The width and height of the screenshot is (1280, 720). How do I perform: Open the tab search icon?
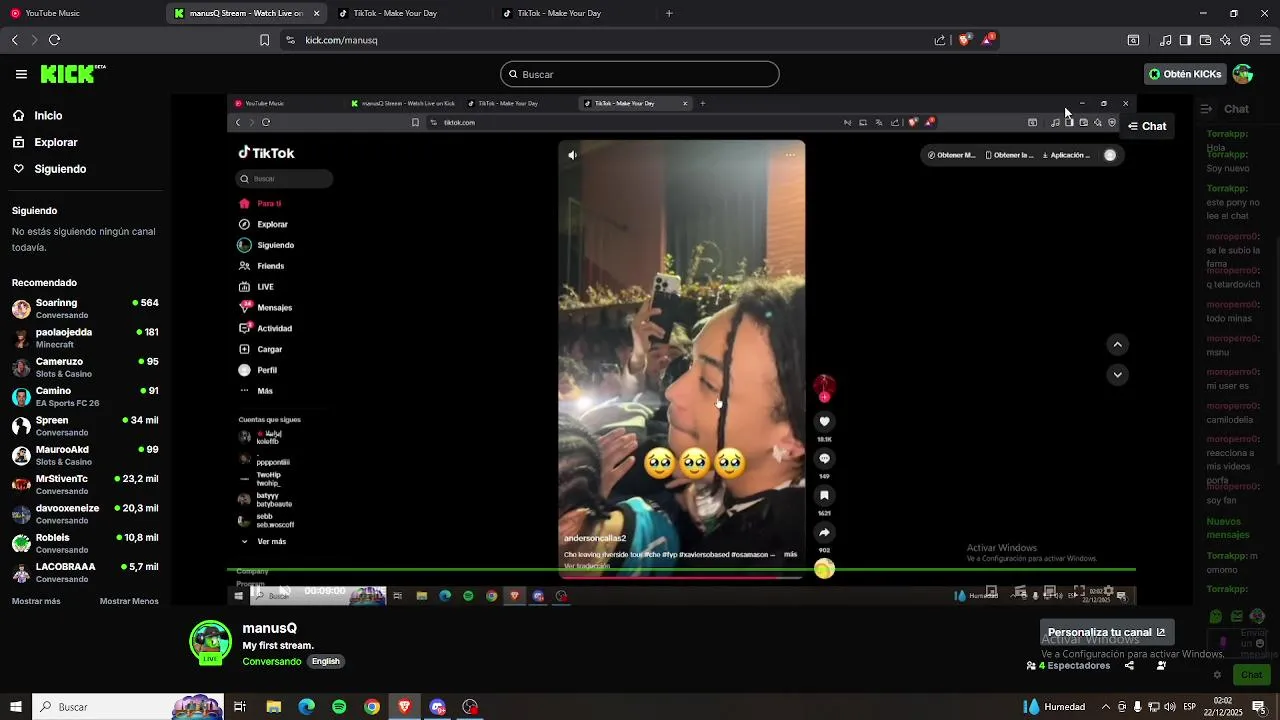pos(1133,40)
